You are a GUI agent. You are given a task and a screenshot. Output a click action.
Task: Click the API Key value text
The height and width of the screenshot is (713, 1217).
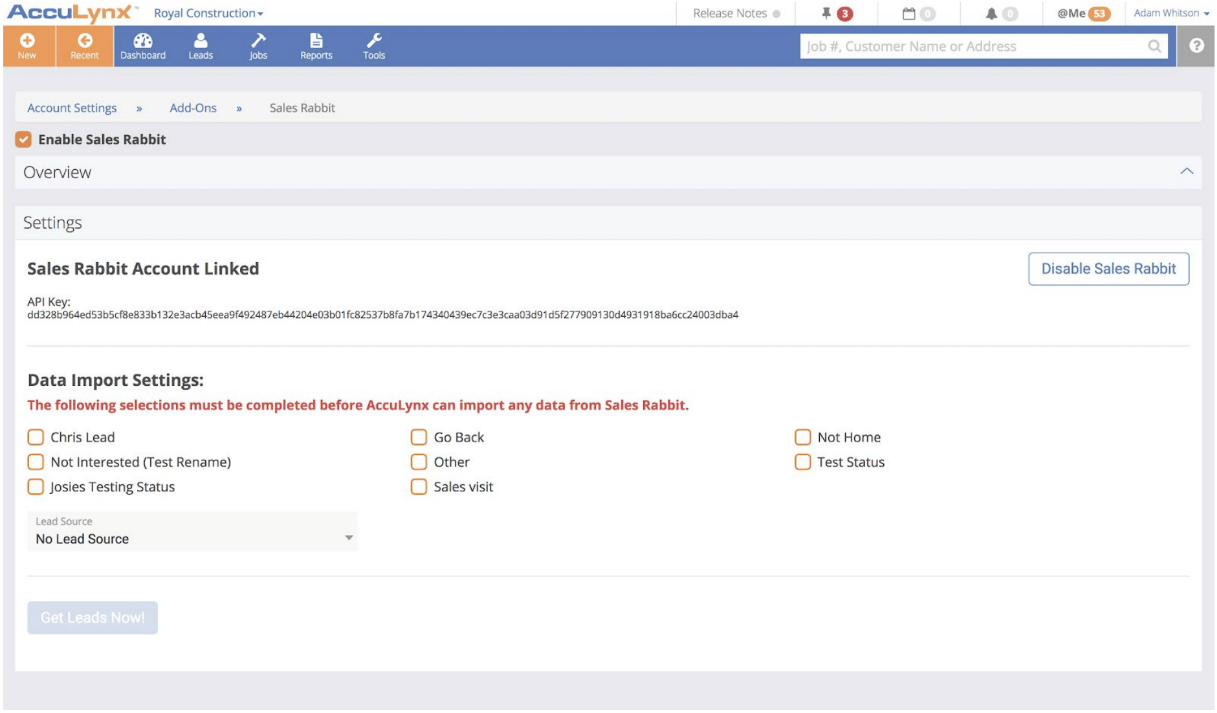pyautogui.click(x=383, y=315)
